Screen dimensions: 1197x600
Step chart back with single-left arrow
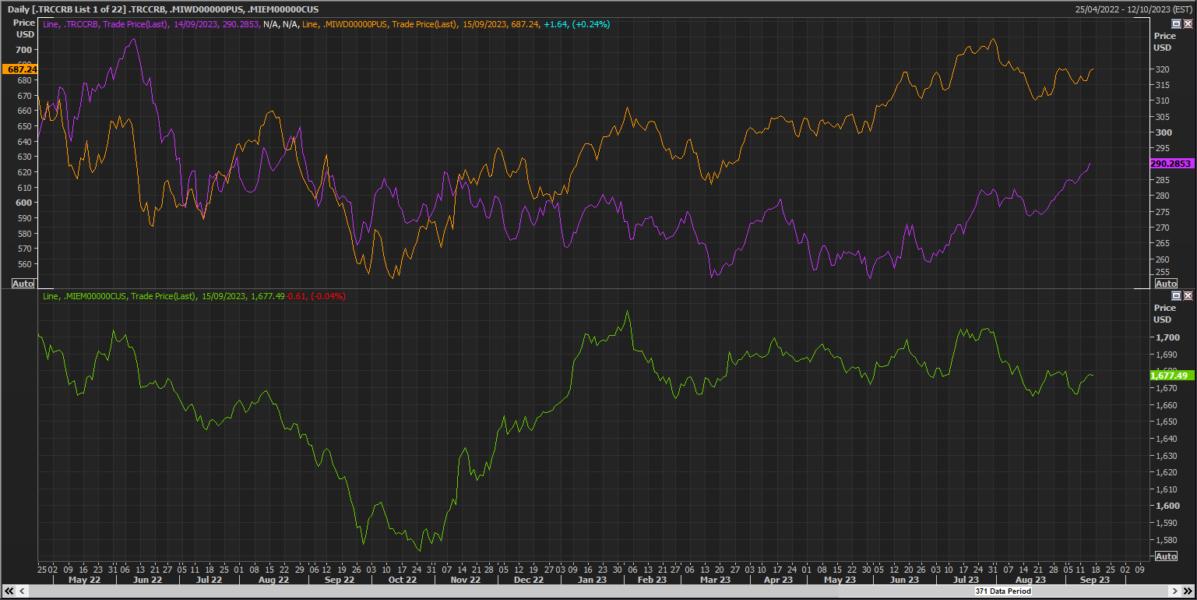22,591
